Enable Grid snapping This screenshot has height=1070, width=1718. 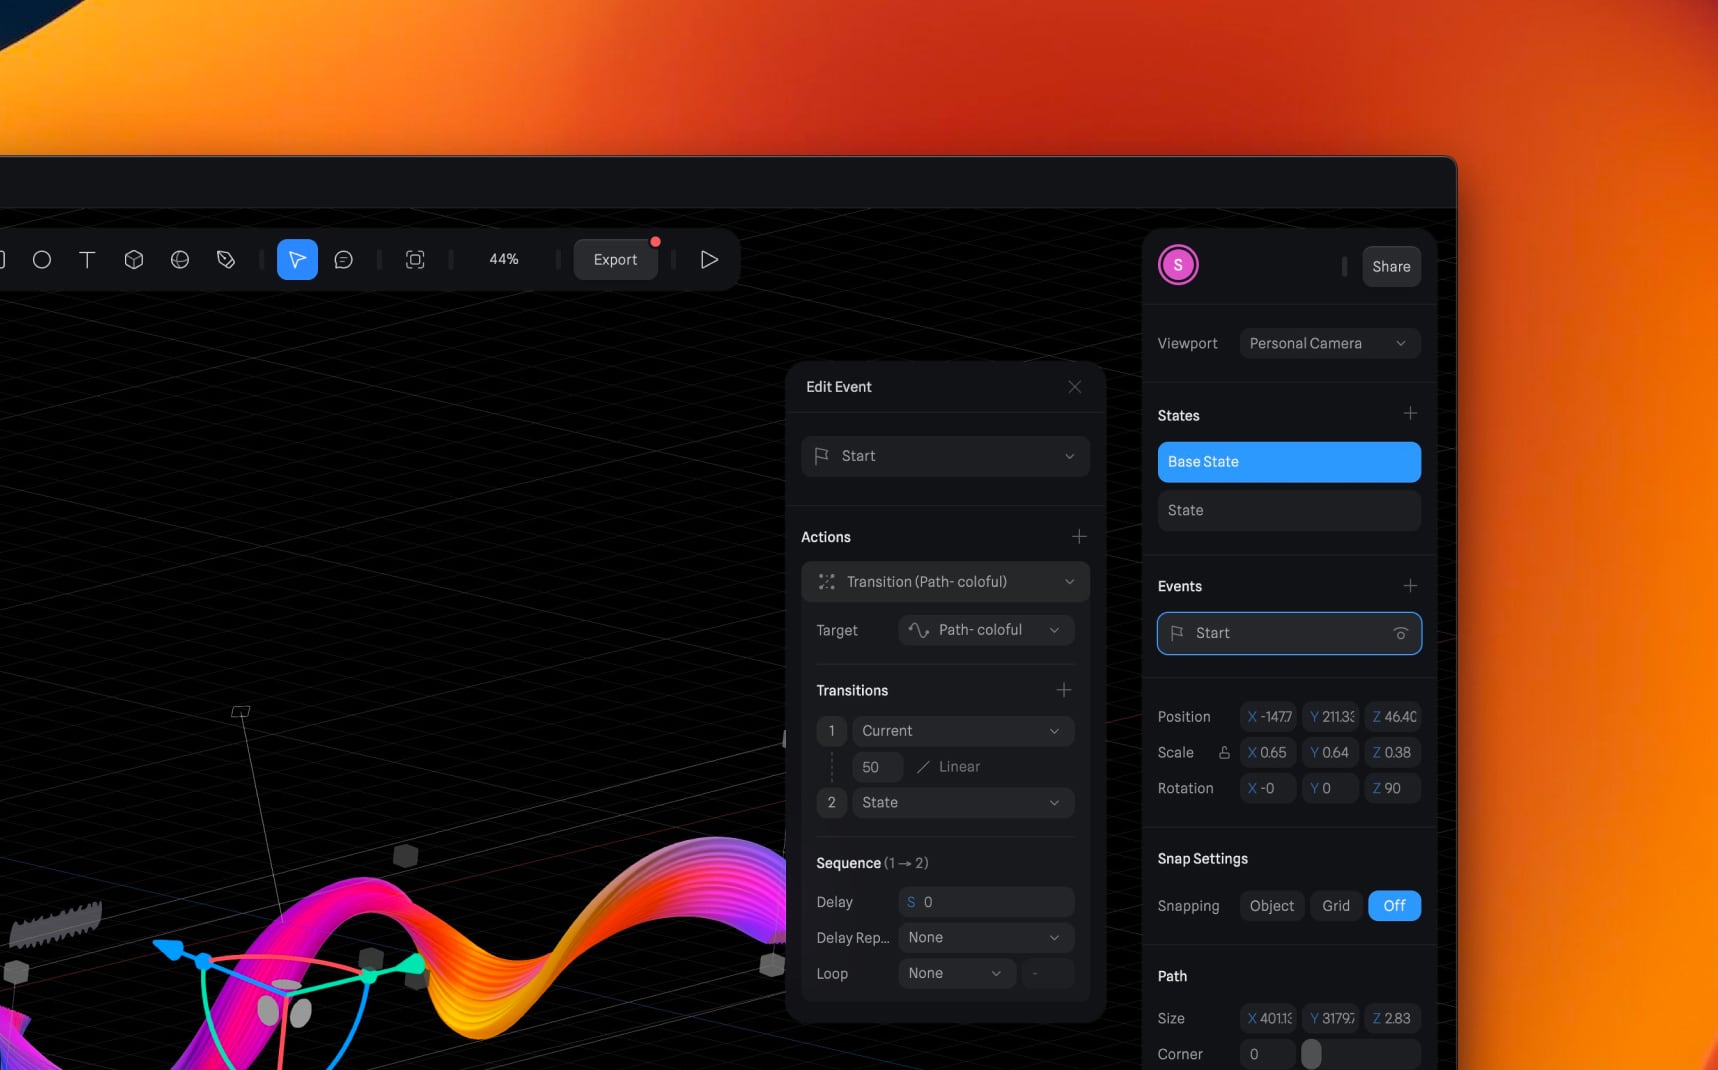coord(1335,905)
